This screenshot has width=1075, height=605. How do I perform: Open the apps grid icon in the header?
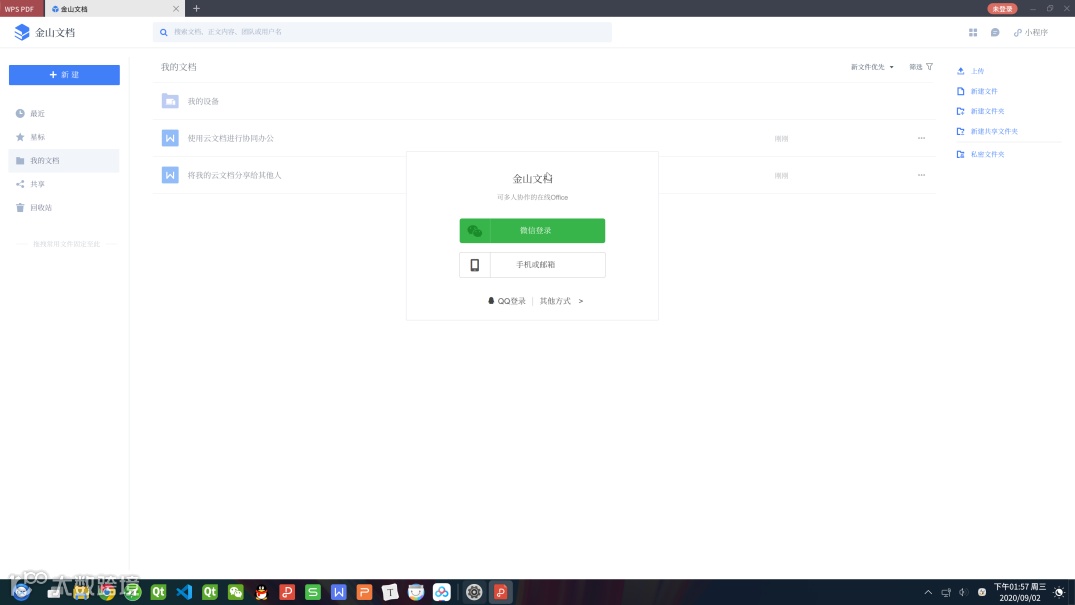(973, 32)
